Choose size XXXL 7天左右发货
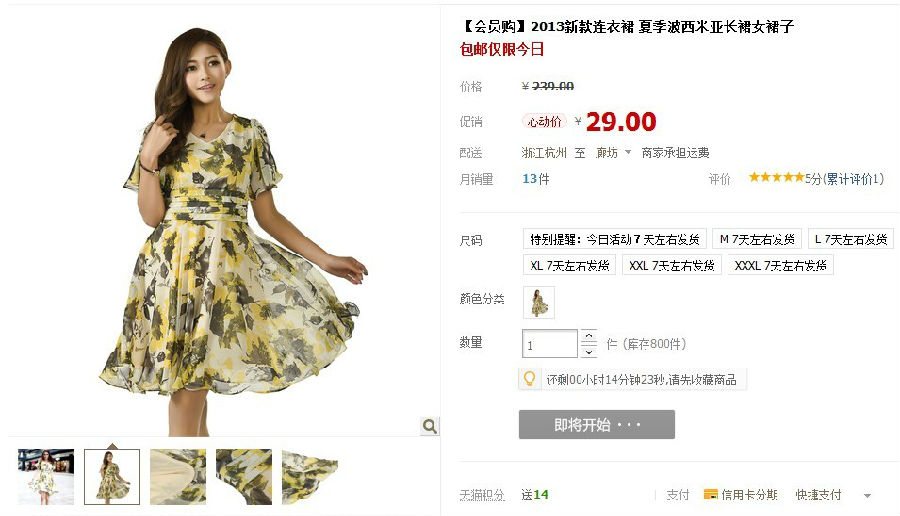The width and height of the screenshot is (900, 516). pos(780,265)
